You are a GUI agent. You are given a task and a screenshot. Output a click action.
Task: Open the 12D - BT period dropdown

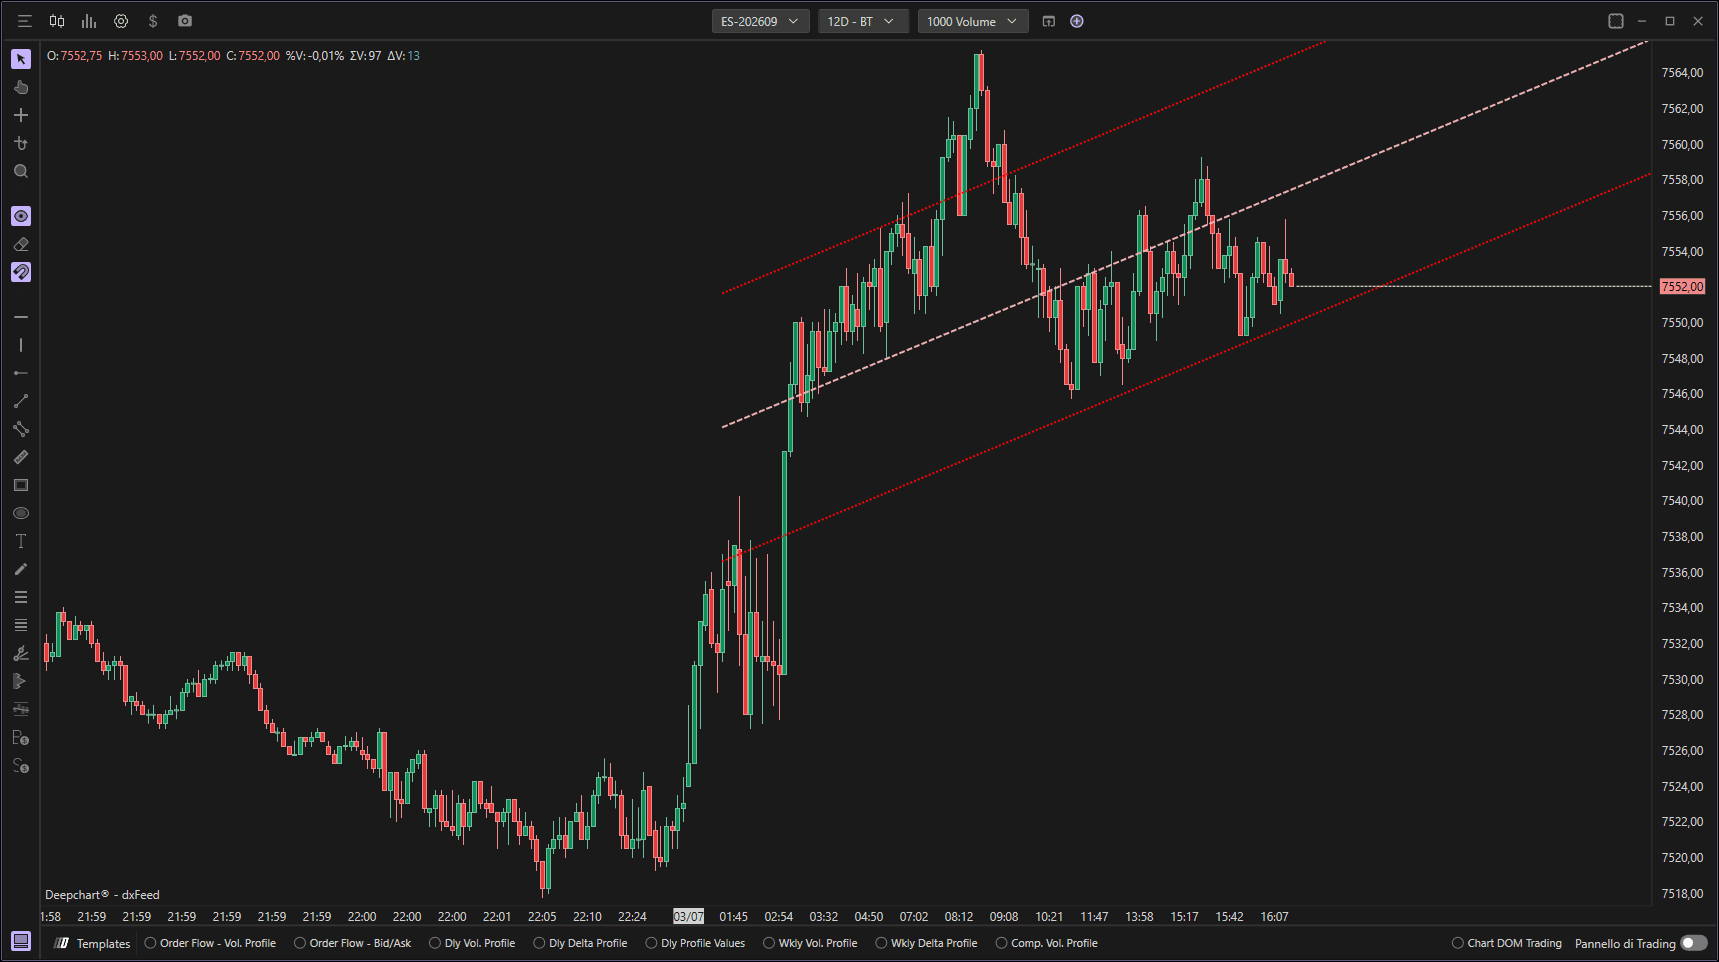pyautogui.click(x=862, y=21)
